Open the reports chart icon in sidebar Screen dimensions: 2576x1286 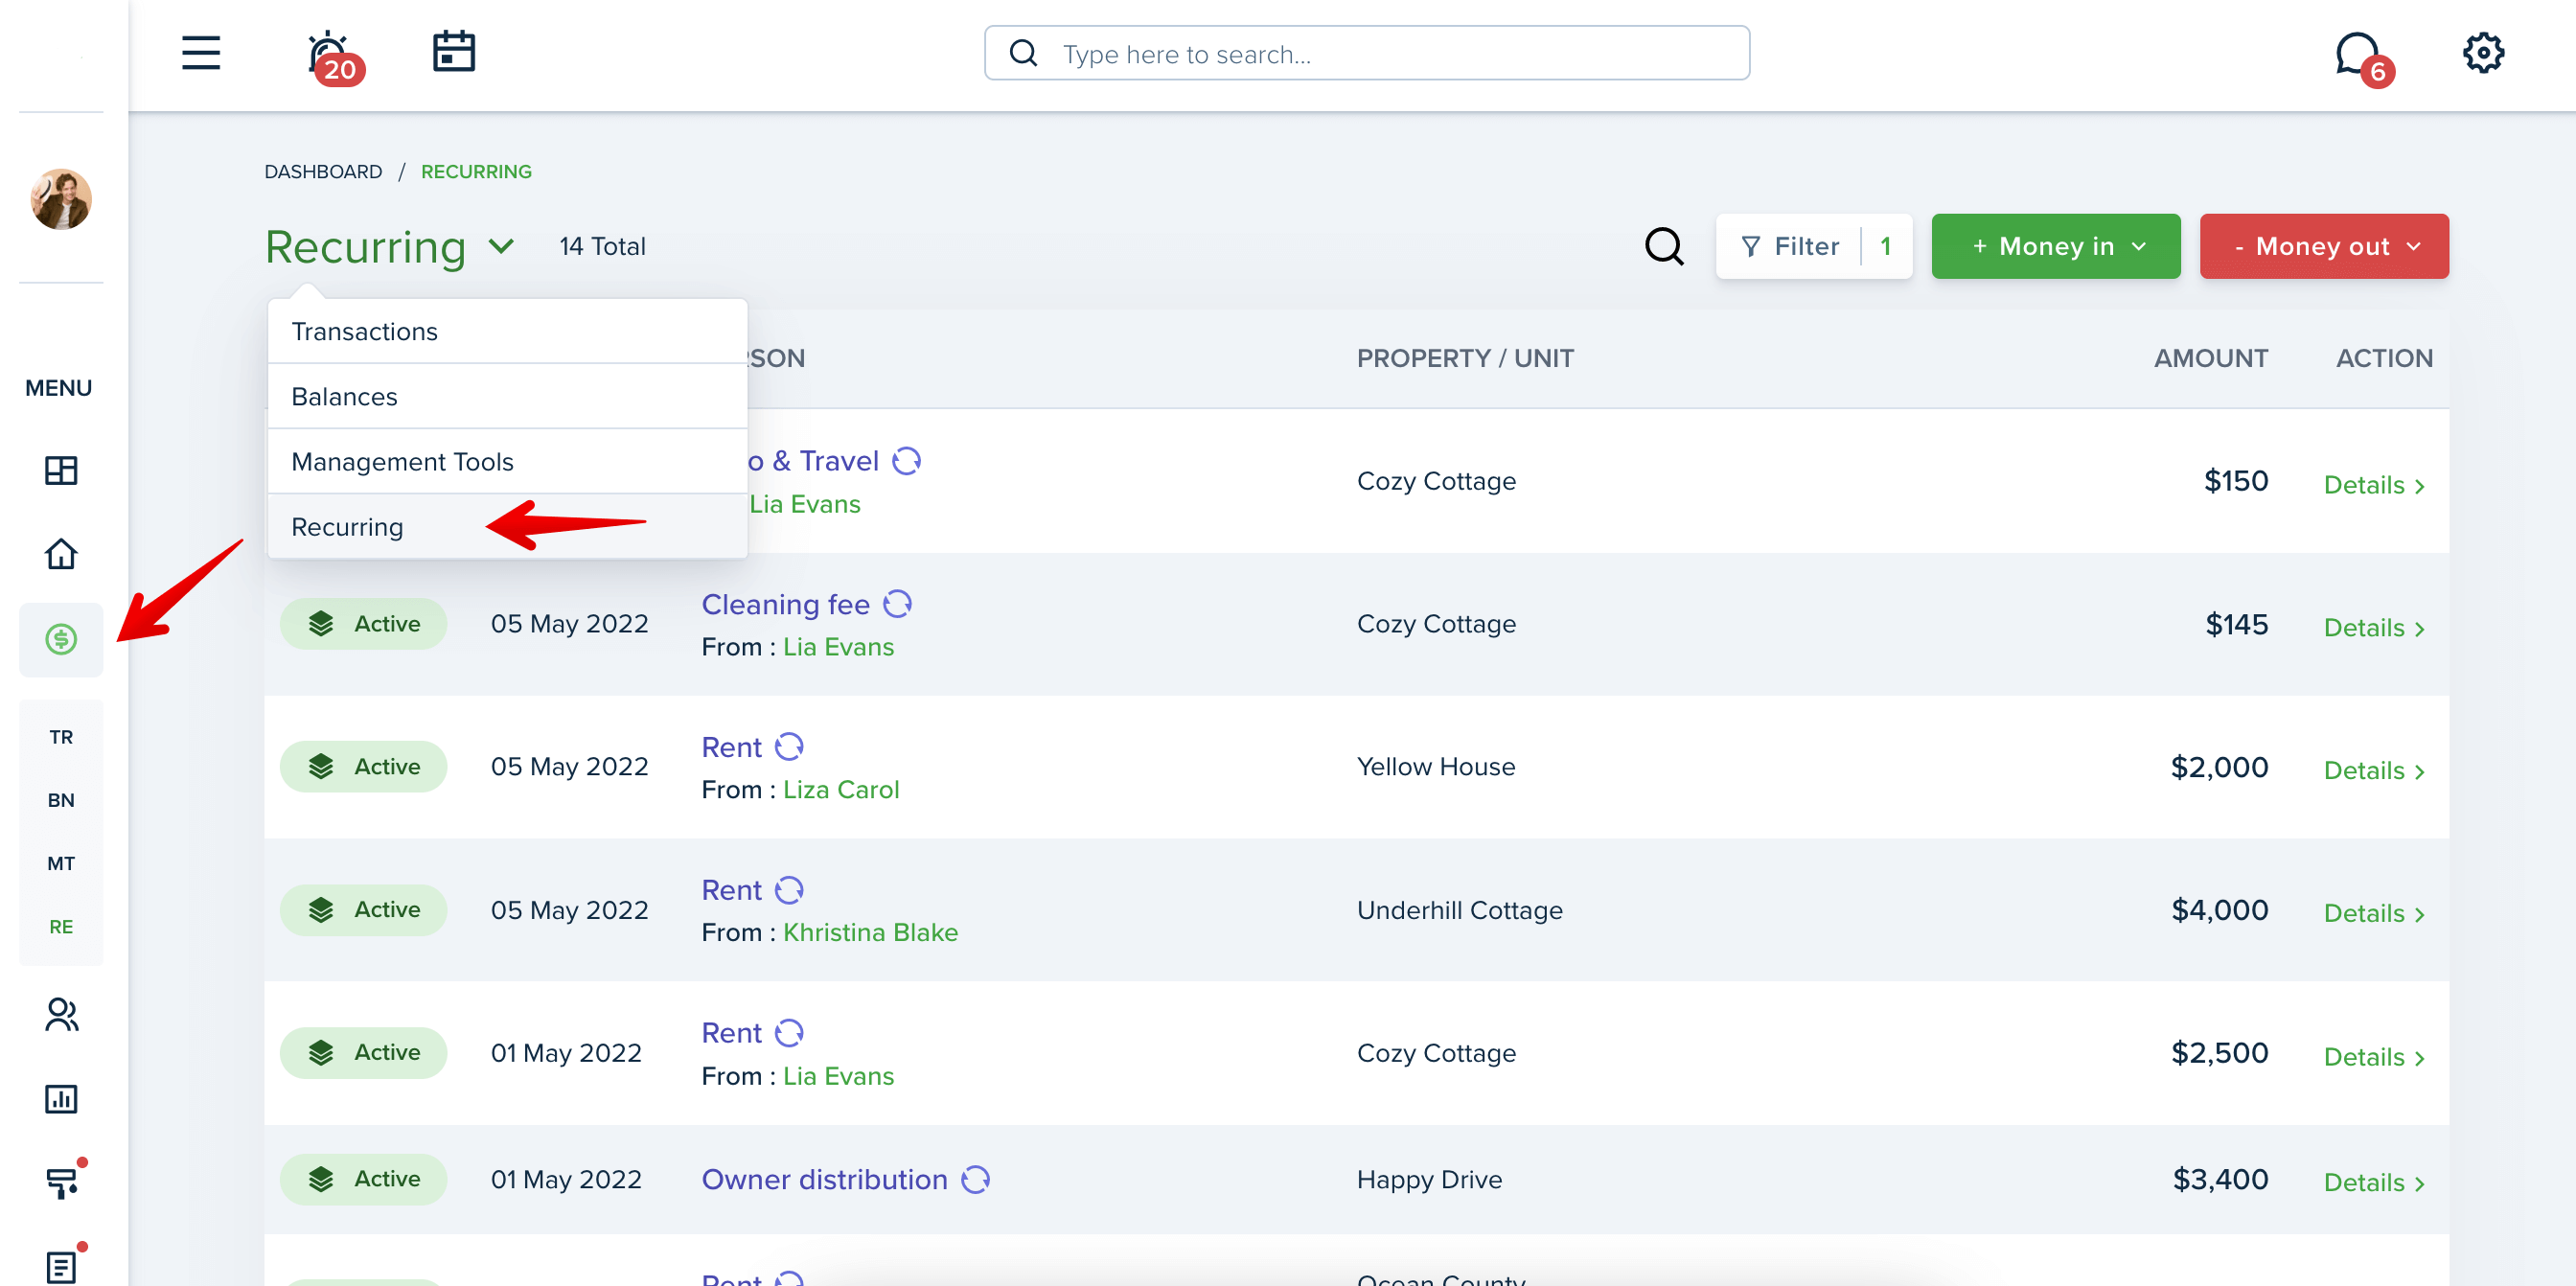click(61, 1099)
